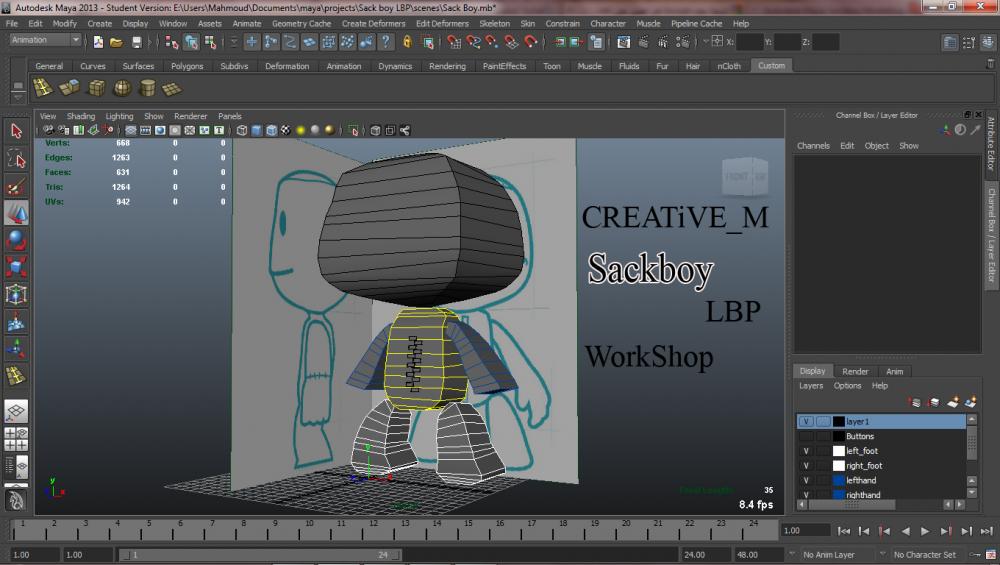Activate the Move tool cone icon
Screen dimensions: 1000x565
click(x=17, y=213)
